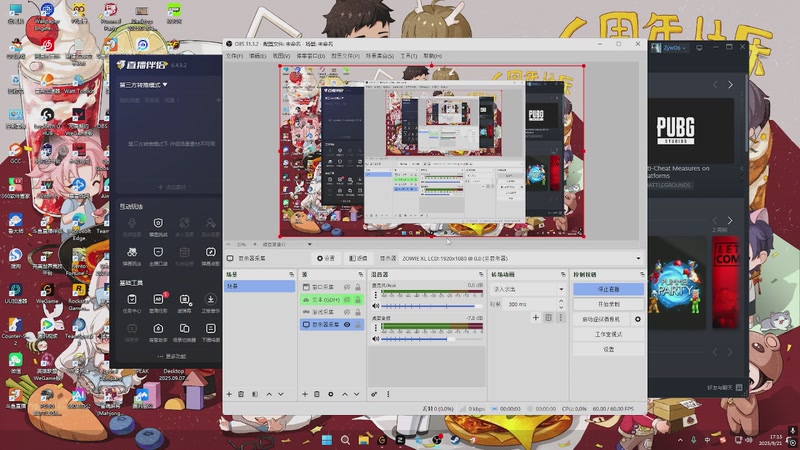Open 场景集合(S) menu in OBS

tap(380, 56)
